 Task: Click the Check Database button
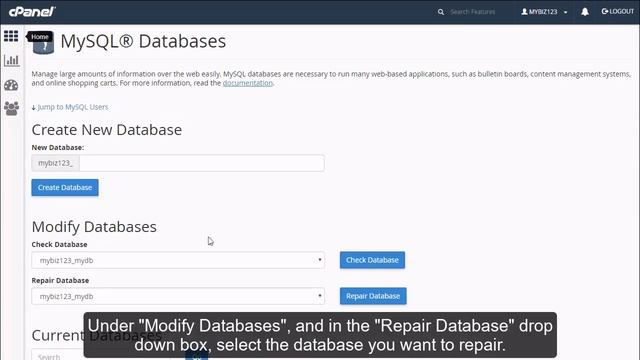(372, 260)
